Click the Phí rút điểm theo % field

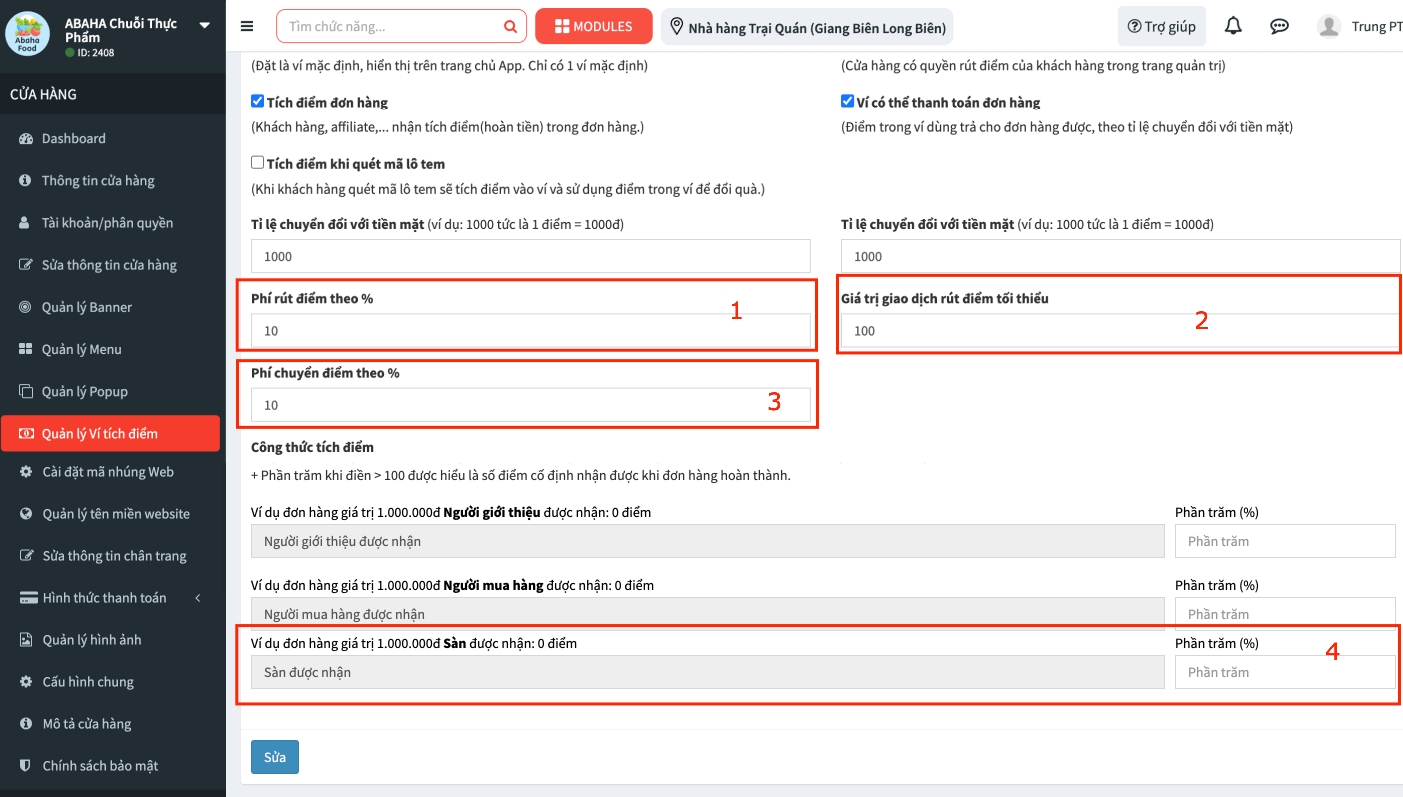coord(530,331)
